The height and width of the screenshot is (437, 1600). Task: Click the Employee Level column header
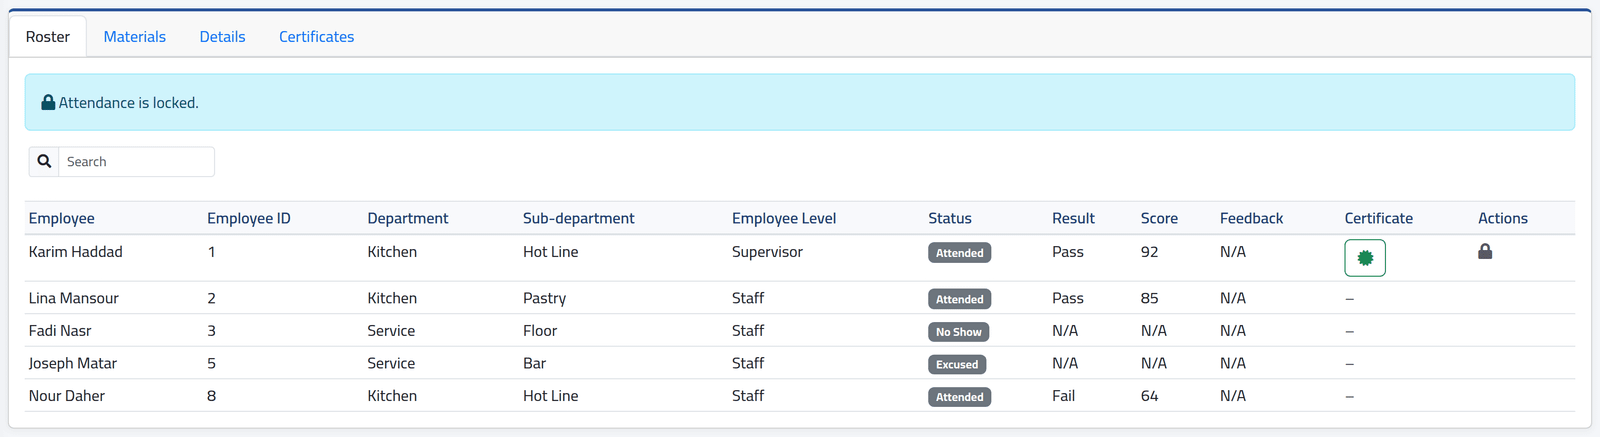pyautogui.click(x=784, y=218)
